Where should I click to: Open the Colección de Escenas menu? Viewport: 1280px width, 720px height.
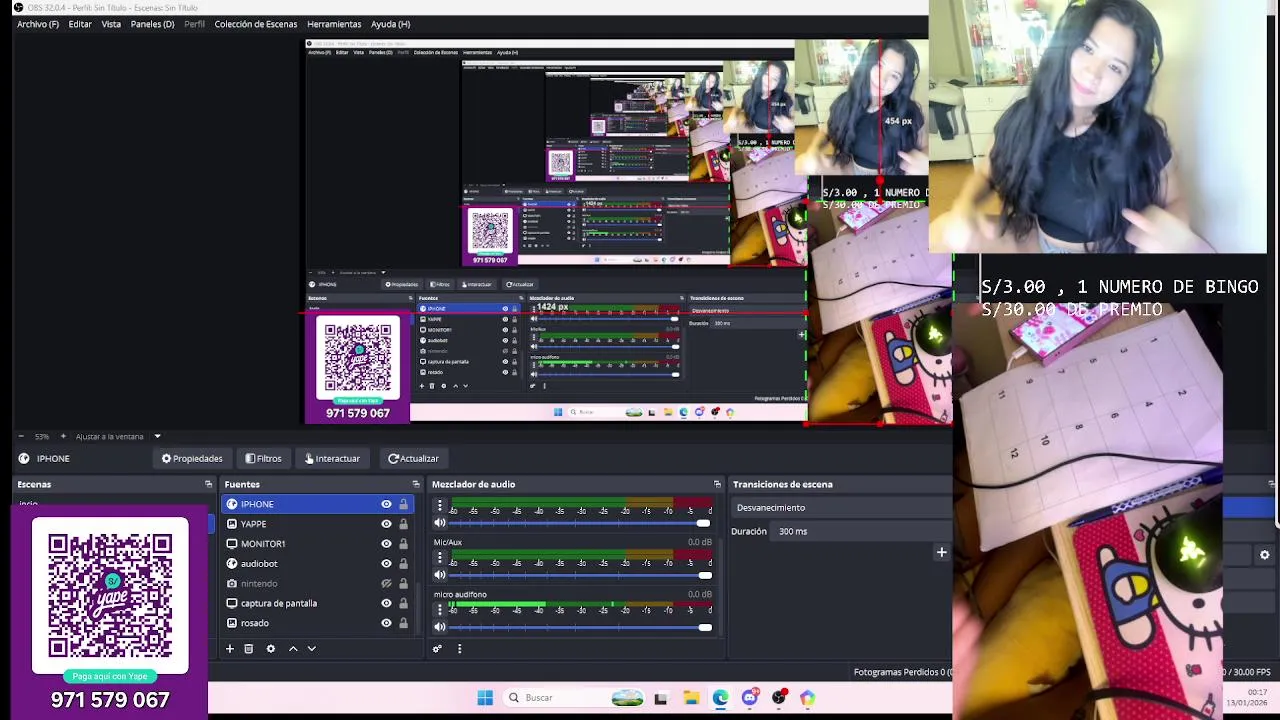point(256,24)
